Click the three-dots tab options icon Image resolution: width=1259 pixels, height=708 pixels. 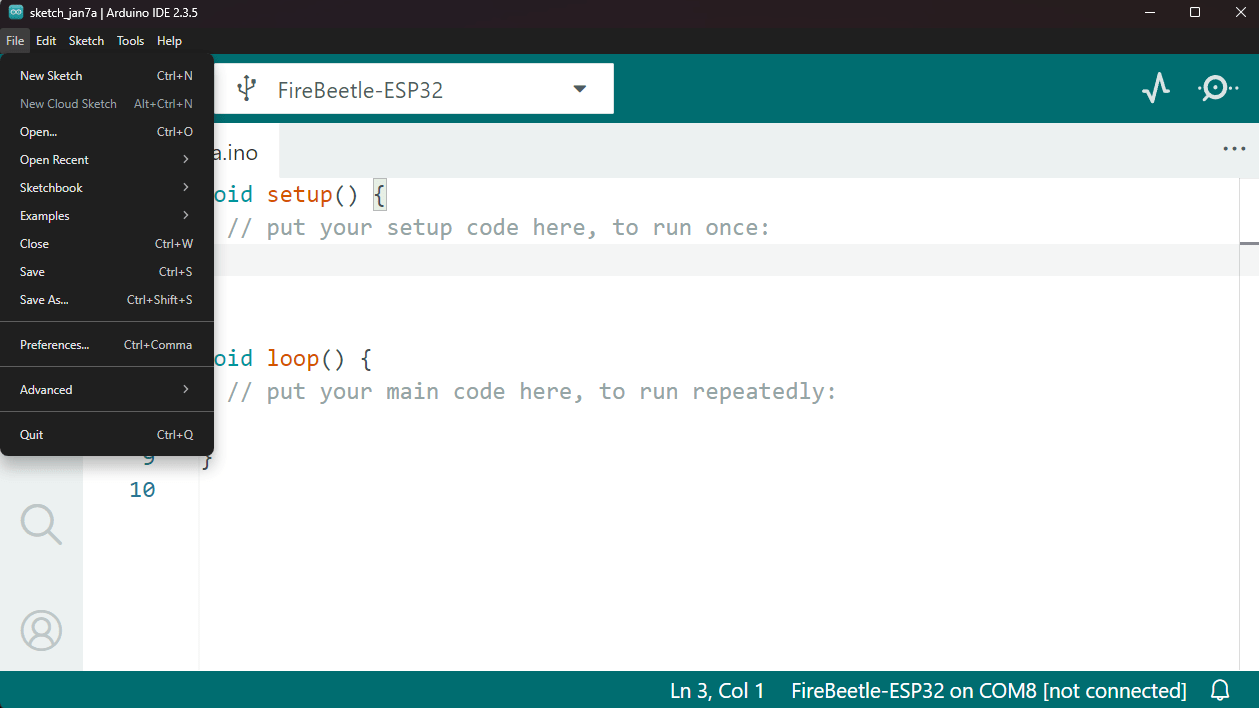pyautogui.click(x=1234, y=150)
